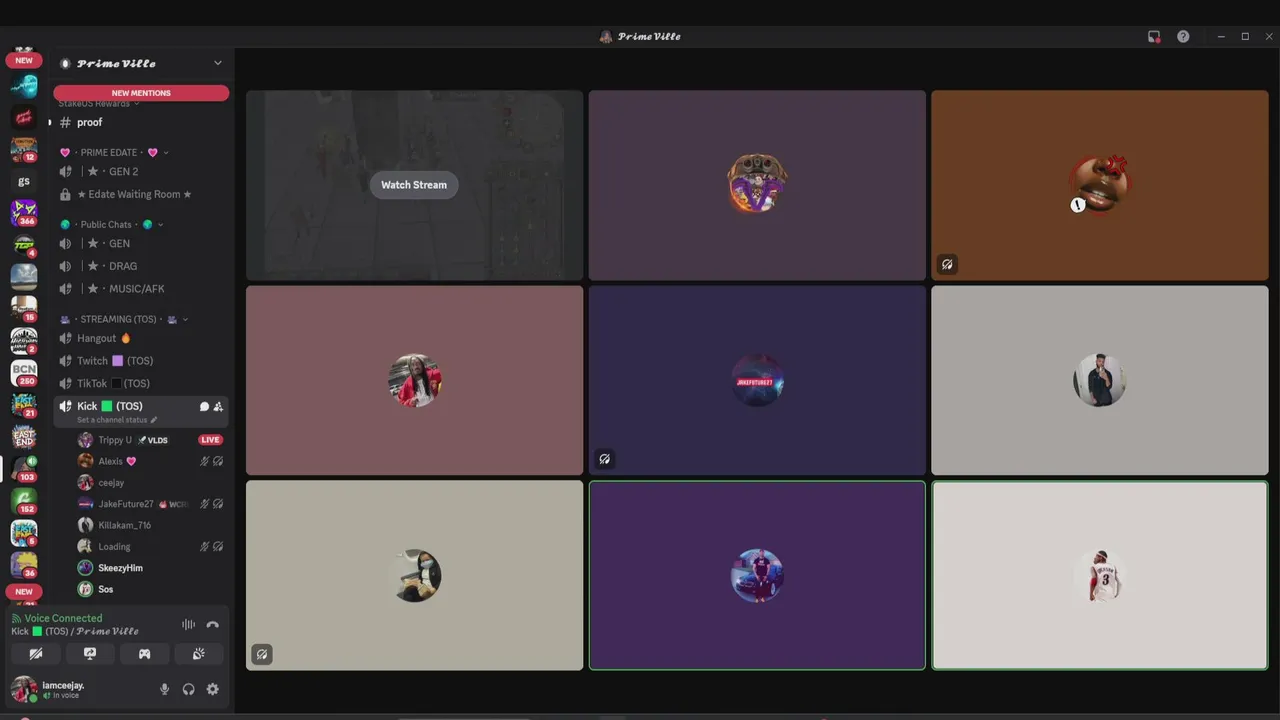Click the top NEW unread indicator
Screen dimensions: 1280x720
click(x=24, y=60)
